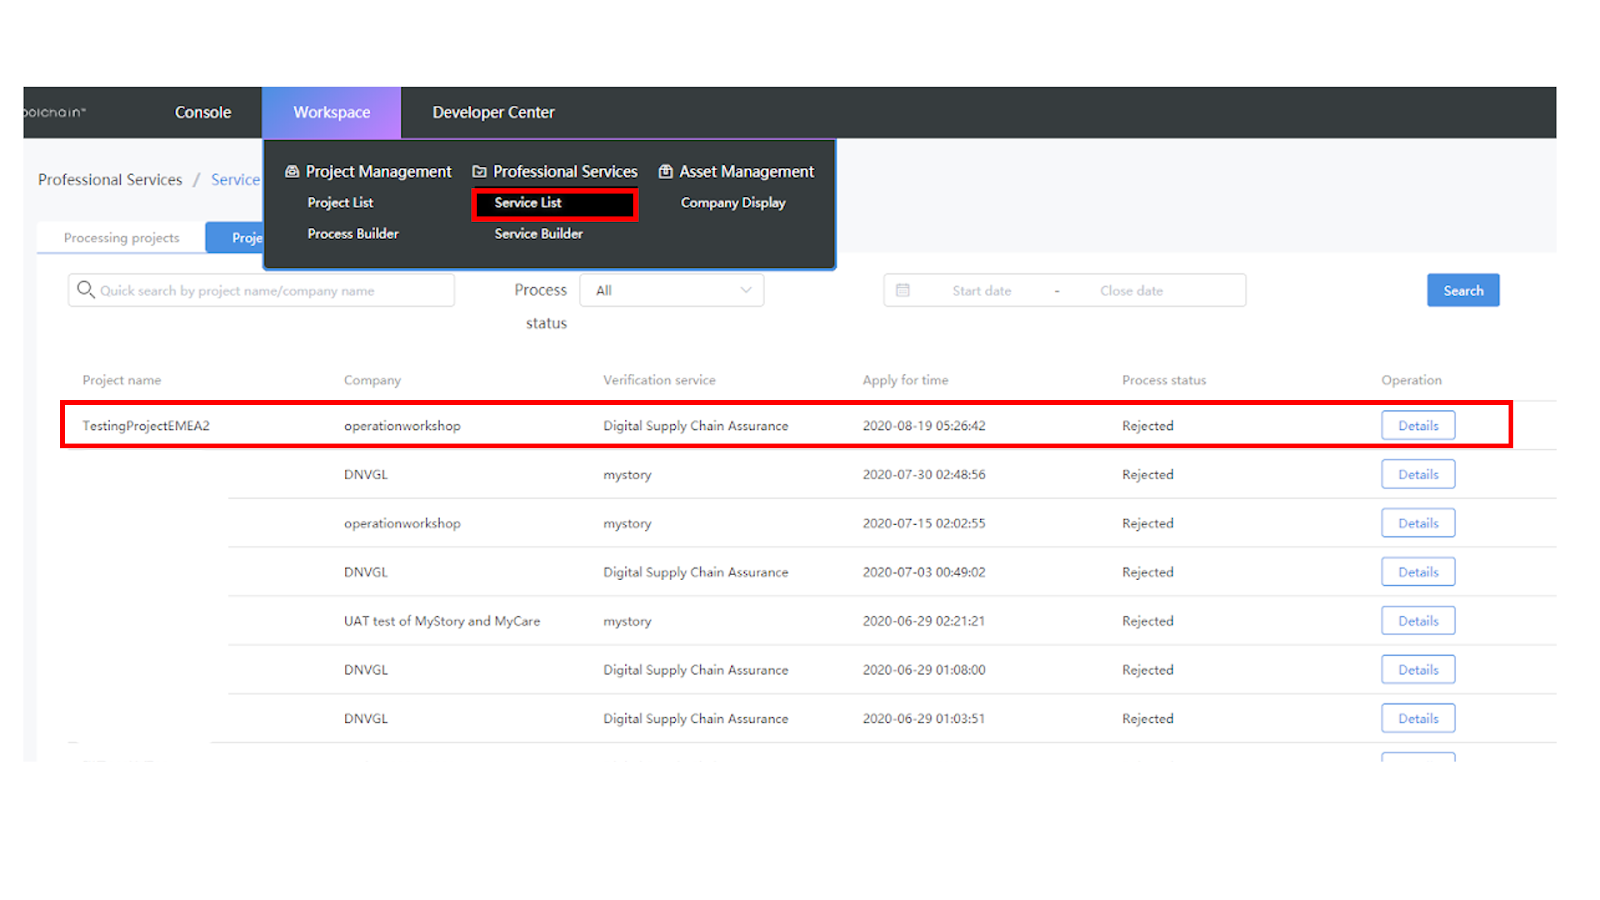Choose Process Builder menu entry

353,233
